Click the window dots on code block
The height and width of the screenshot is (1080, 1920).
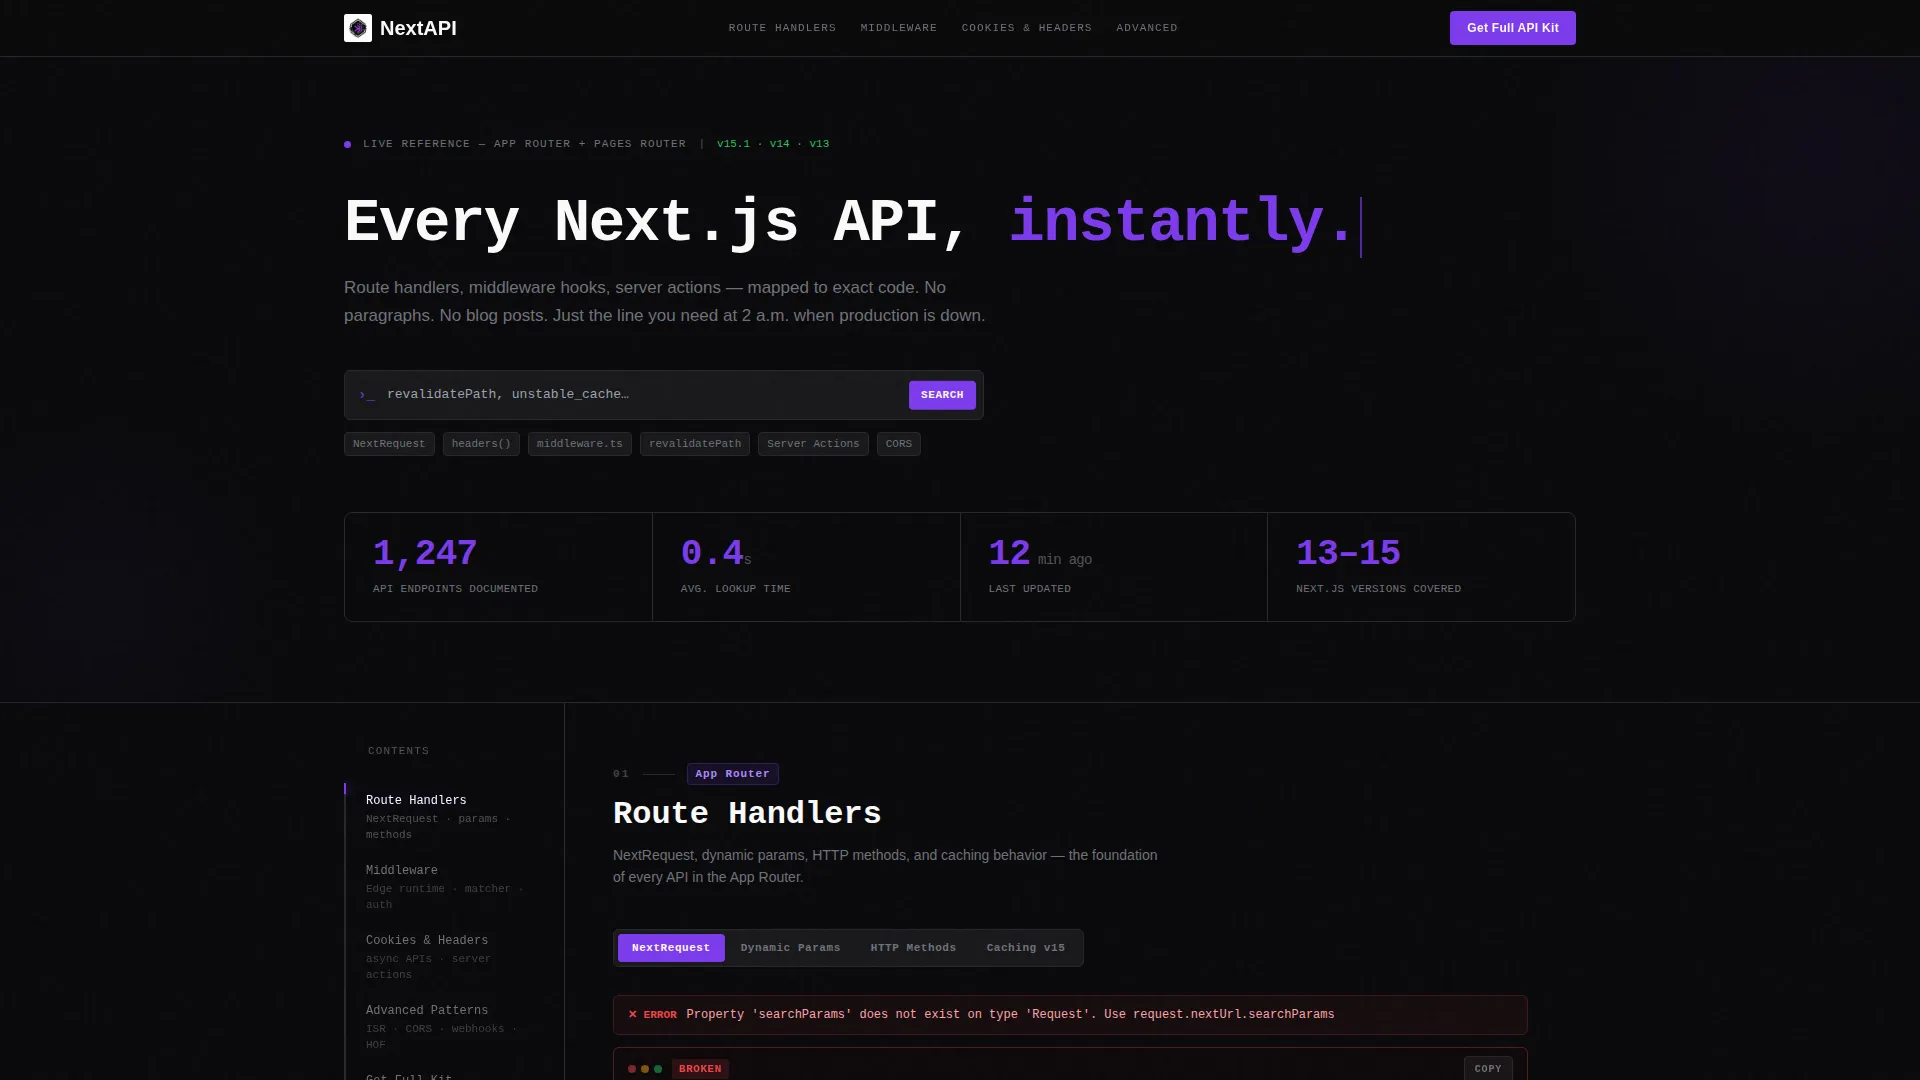tap(645, 1069)
